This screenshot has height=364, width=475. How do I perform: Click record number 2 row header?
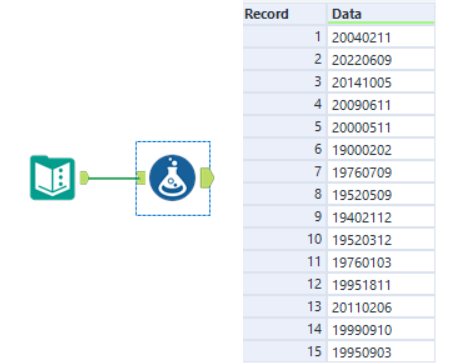284,59
